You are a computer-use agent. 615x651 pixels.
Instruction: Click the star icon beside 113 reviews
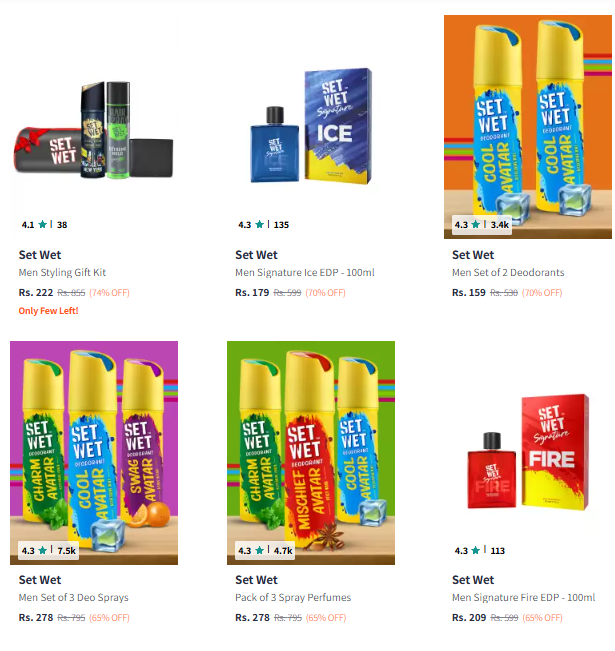(476, 551)
